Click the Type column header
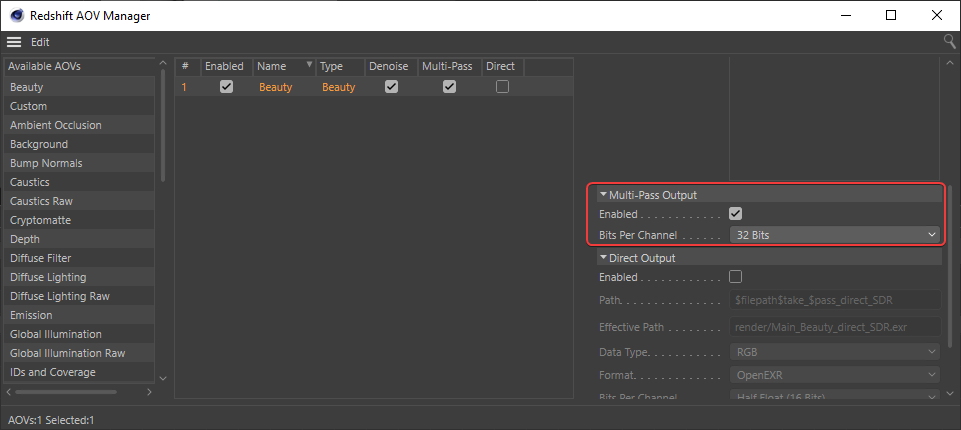Image resolution: width=961 pixels, height=430 pixels. tap(331, 66)
